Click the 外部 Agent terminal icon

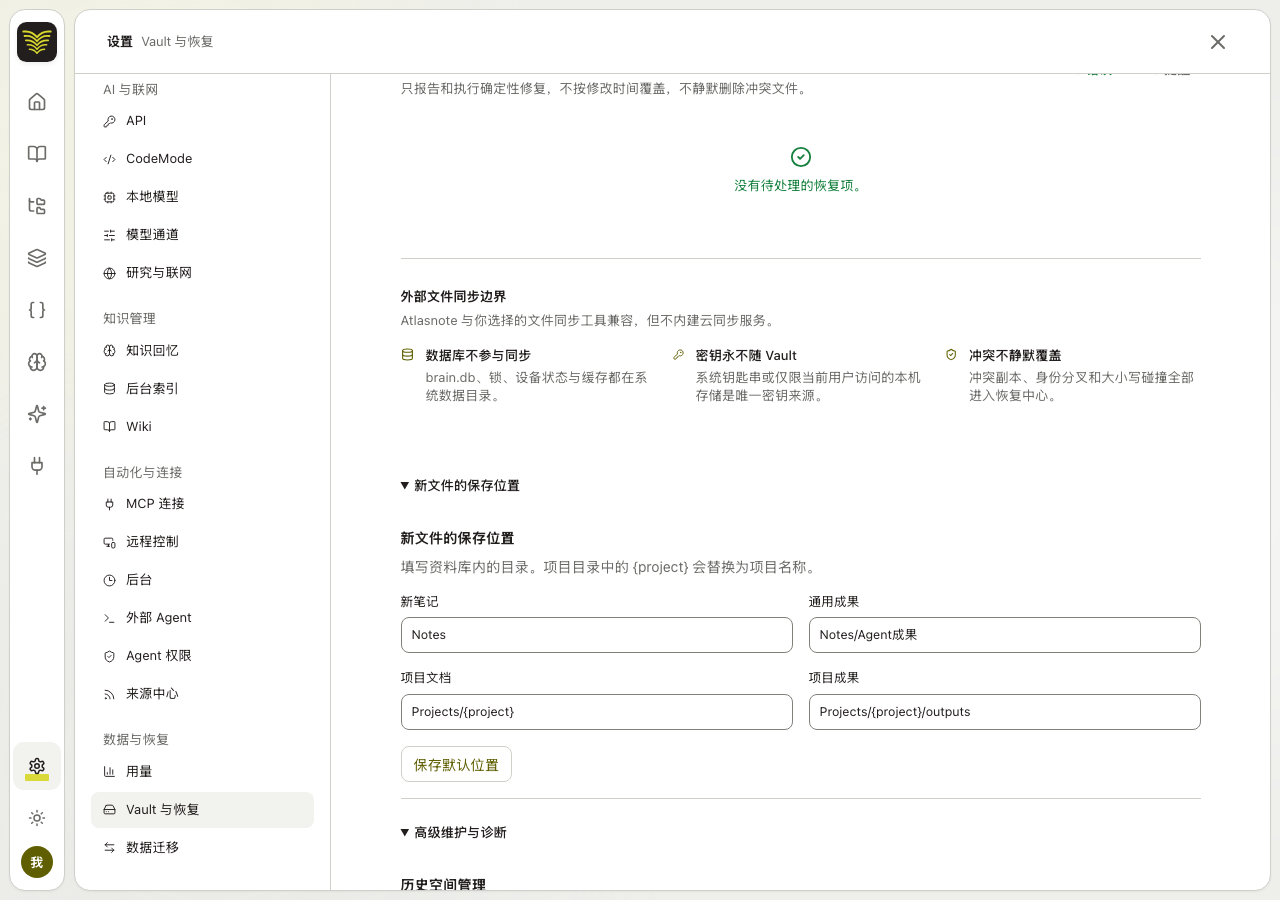tap(110, 618)
